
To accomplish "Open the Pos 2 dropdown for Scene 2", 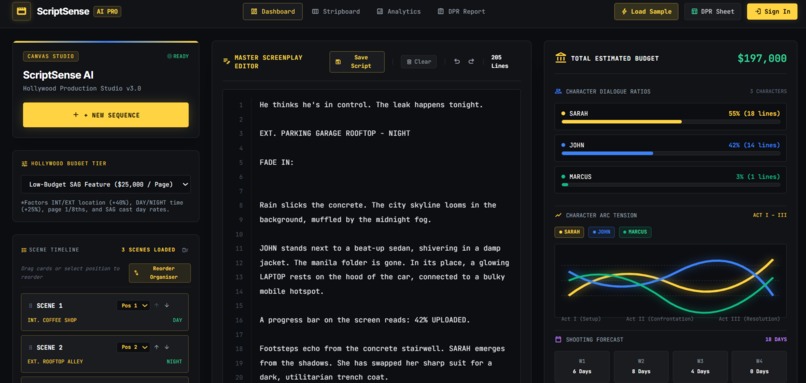I will (133, 347).
